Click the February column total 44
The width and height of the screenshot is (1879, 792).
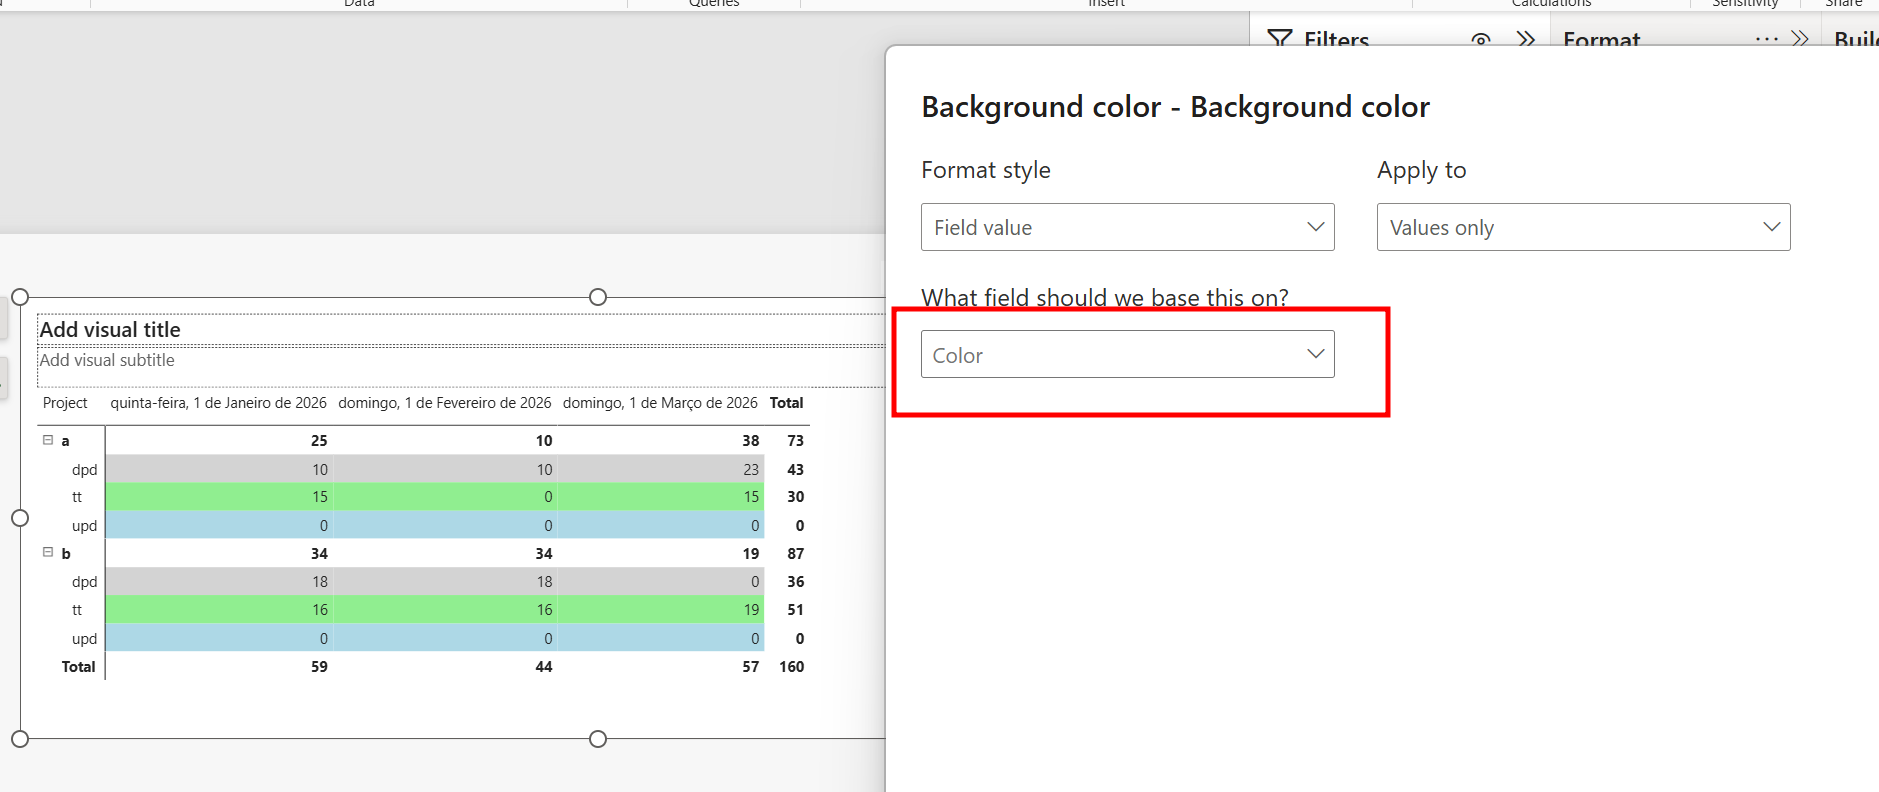pyautogui.click(x=543, y=666)
